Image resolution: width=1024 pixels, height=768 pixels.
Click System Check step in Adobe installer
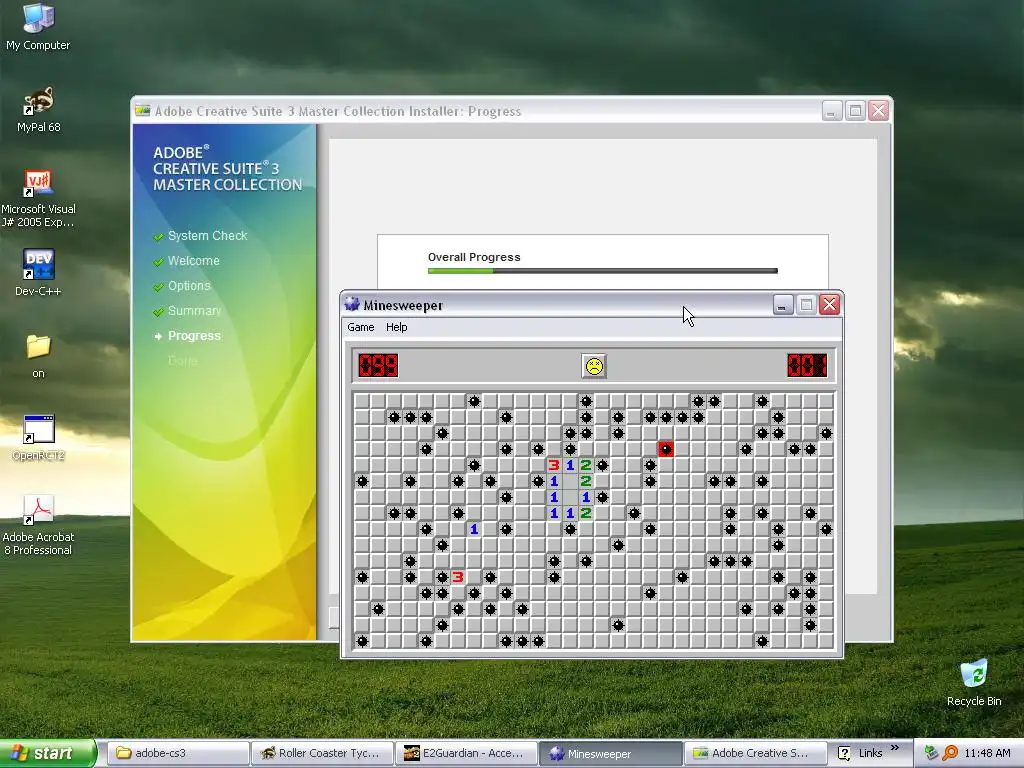coord(207,236)
